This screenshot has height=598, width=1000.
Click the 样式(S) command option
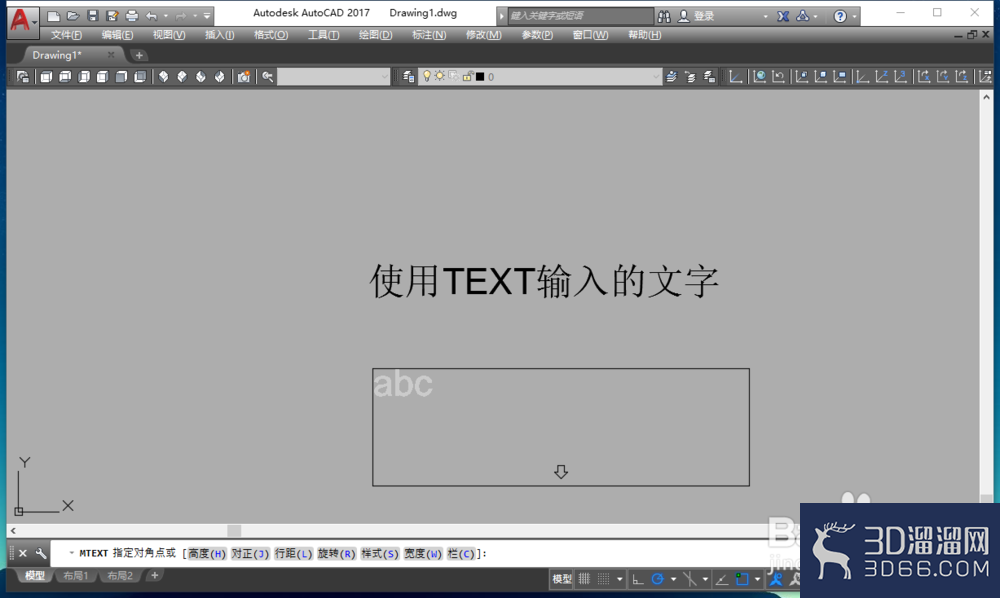380,553
